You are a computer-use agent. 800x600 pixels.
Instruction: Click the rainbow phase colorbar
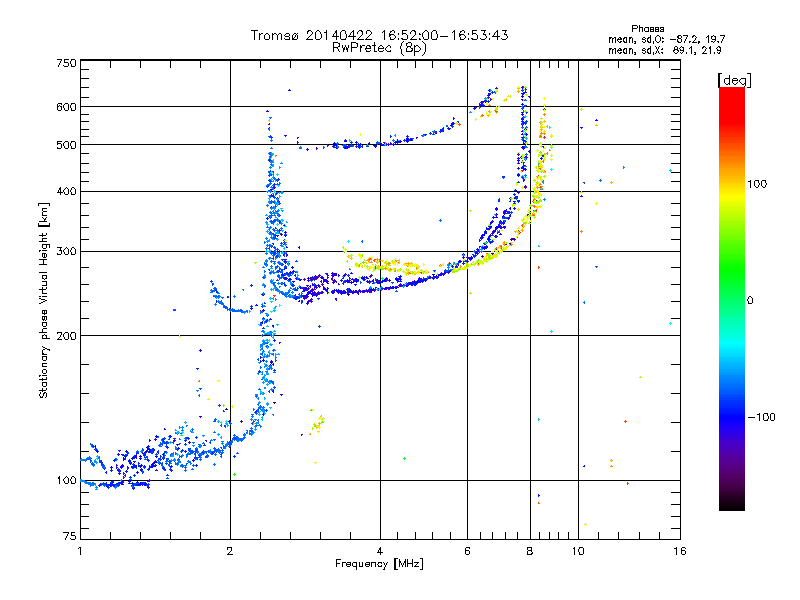732,298
